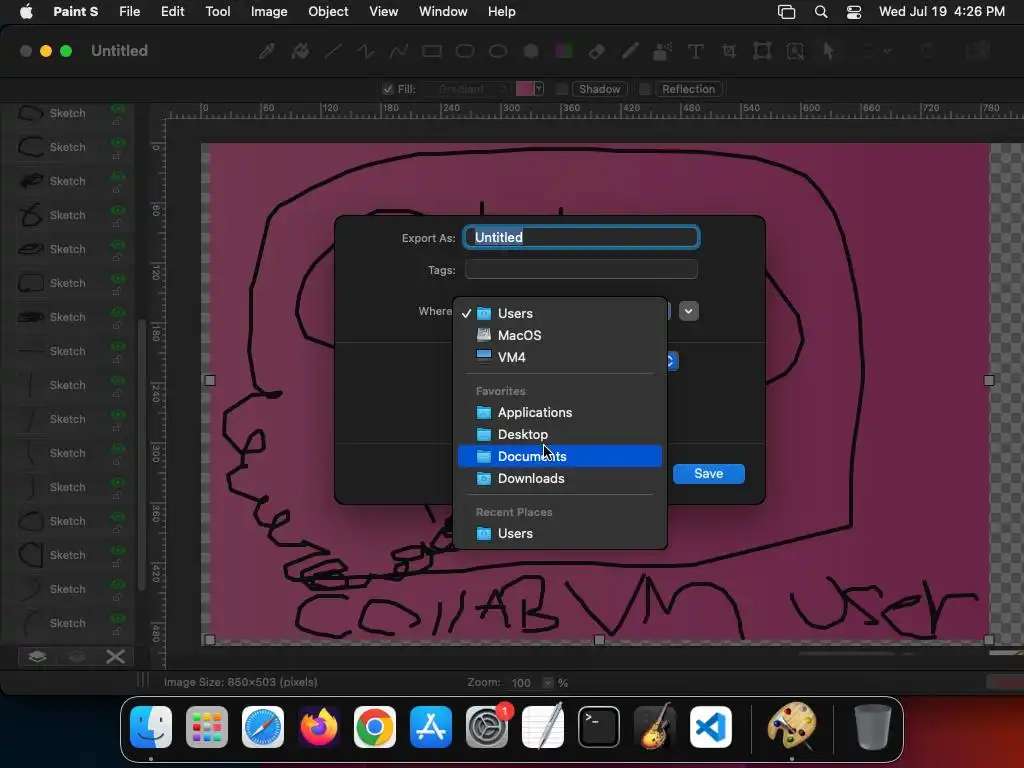
Task: Open the Tool menu
Action: 217,12
